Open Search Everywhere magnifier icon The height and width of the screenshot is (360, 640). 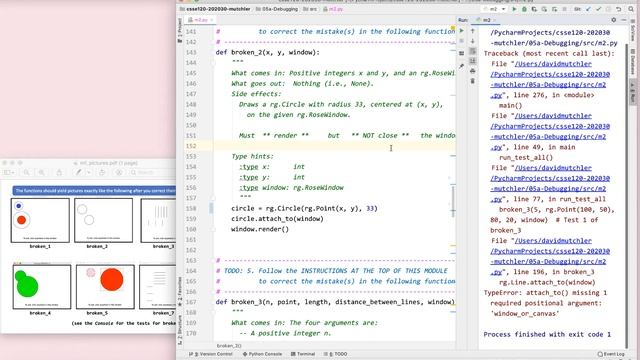tap(631, 9)
